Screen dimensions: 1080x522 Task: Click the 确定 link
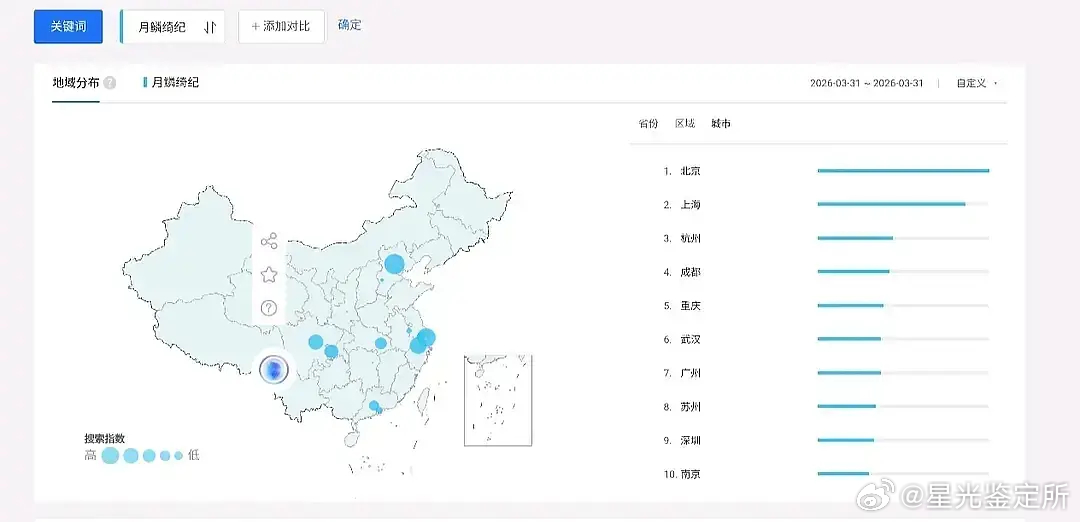349,25
